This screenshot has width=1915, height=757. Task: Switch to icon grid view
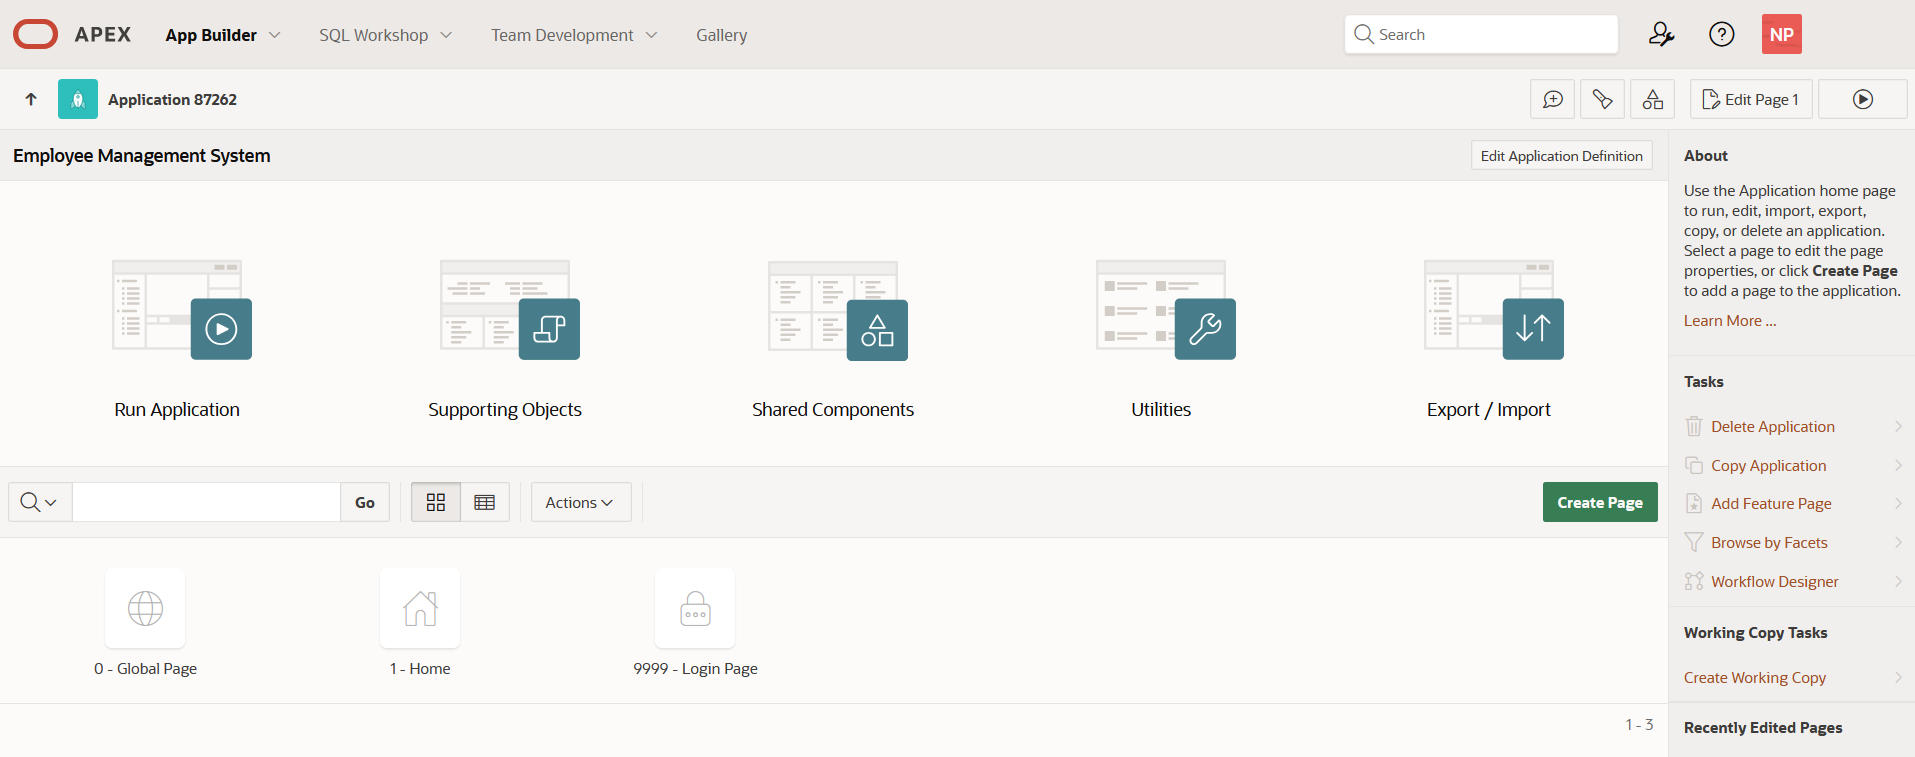[x=436, y=502]
